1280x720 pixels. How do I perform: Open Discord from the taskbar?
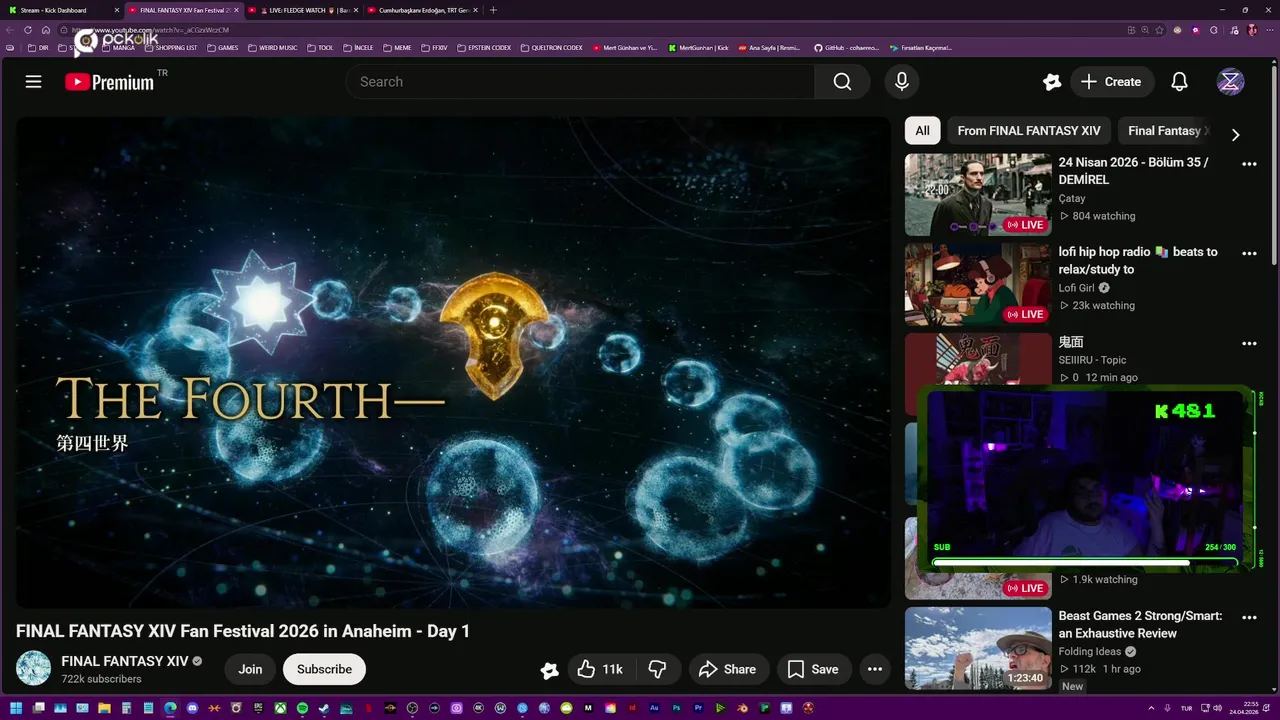(x=192, y=708)
